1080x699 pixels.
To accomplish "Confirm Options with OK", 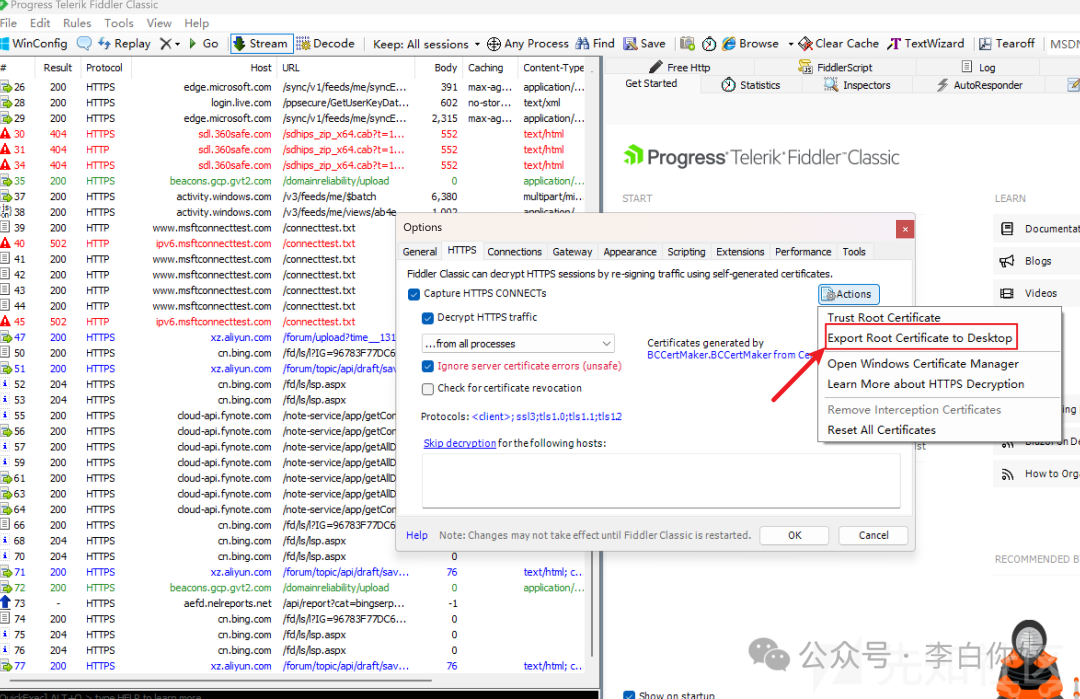I will click(794, 535).
